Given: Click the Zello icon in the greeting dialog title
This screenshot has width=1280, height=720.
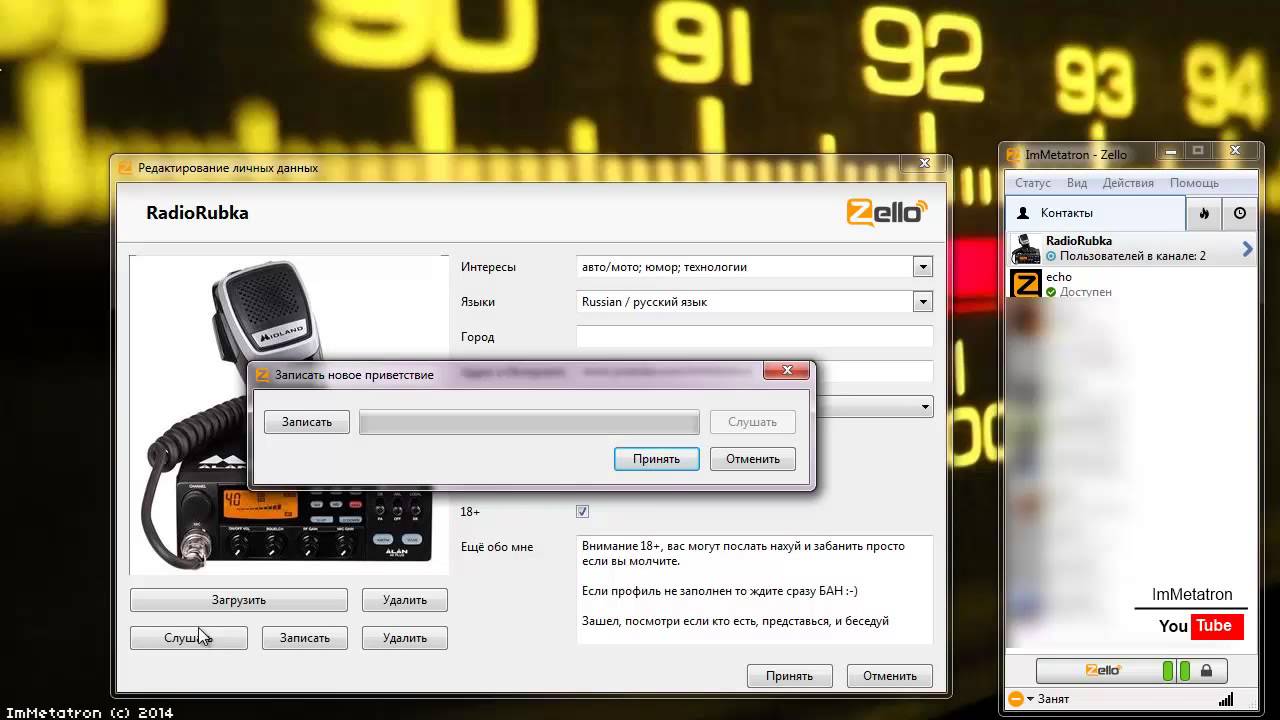Looking at the screenshot, I should pyautogui.click(x=263, y=375).
